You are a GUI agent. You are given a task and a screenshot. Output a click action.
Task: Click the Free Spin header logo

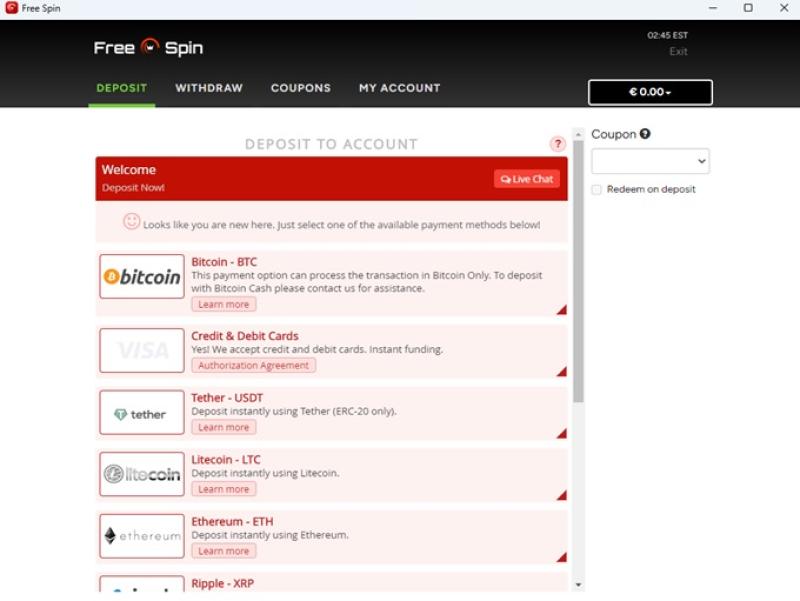(x=148, y=47)
